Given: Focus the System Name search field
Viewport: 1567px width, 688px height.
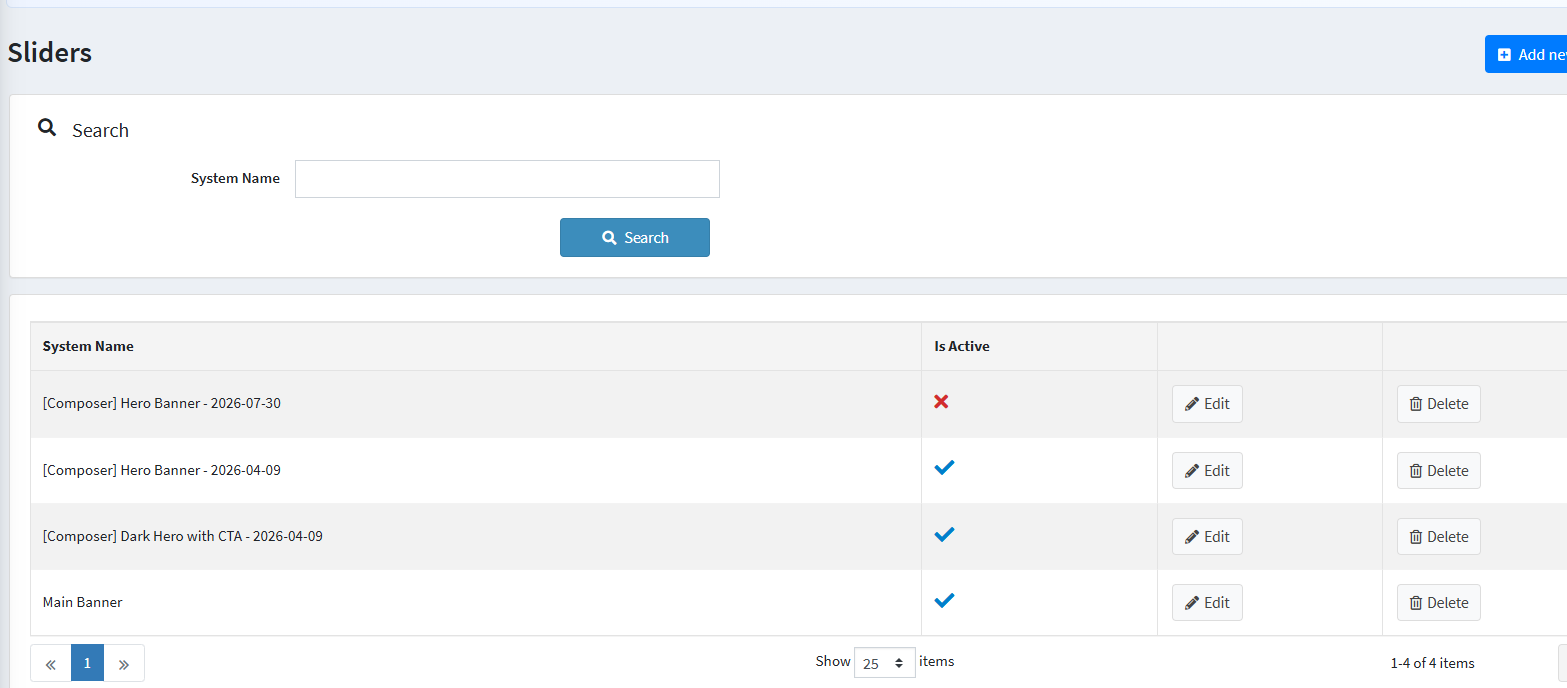Looking at the screenshot, I should 507,179.
